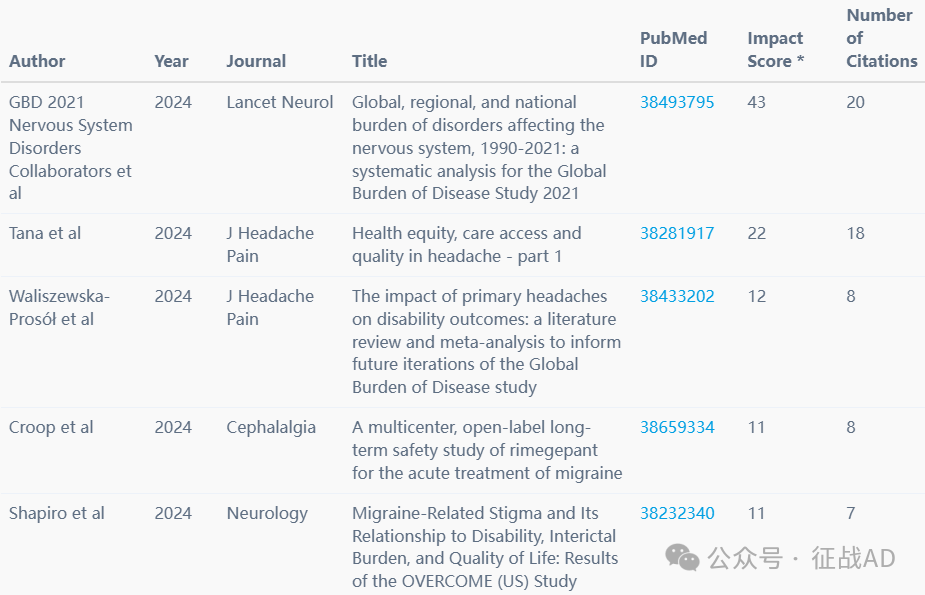Click the Title column header
This screenshot has height=595, width=925.
click(x=369, y=61)
